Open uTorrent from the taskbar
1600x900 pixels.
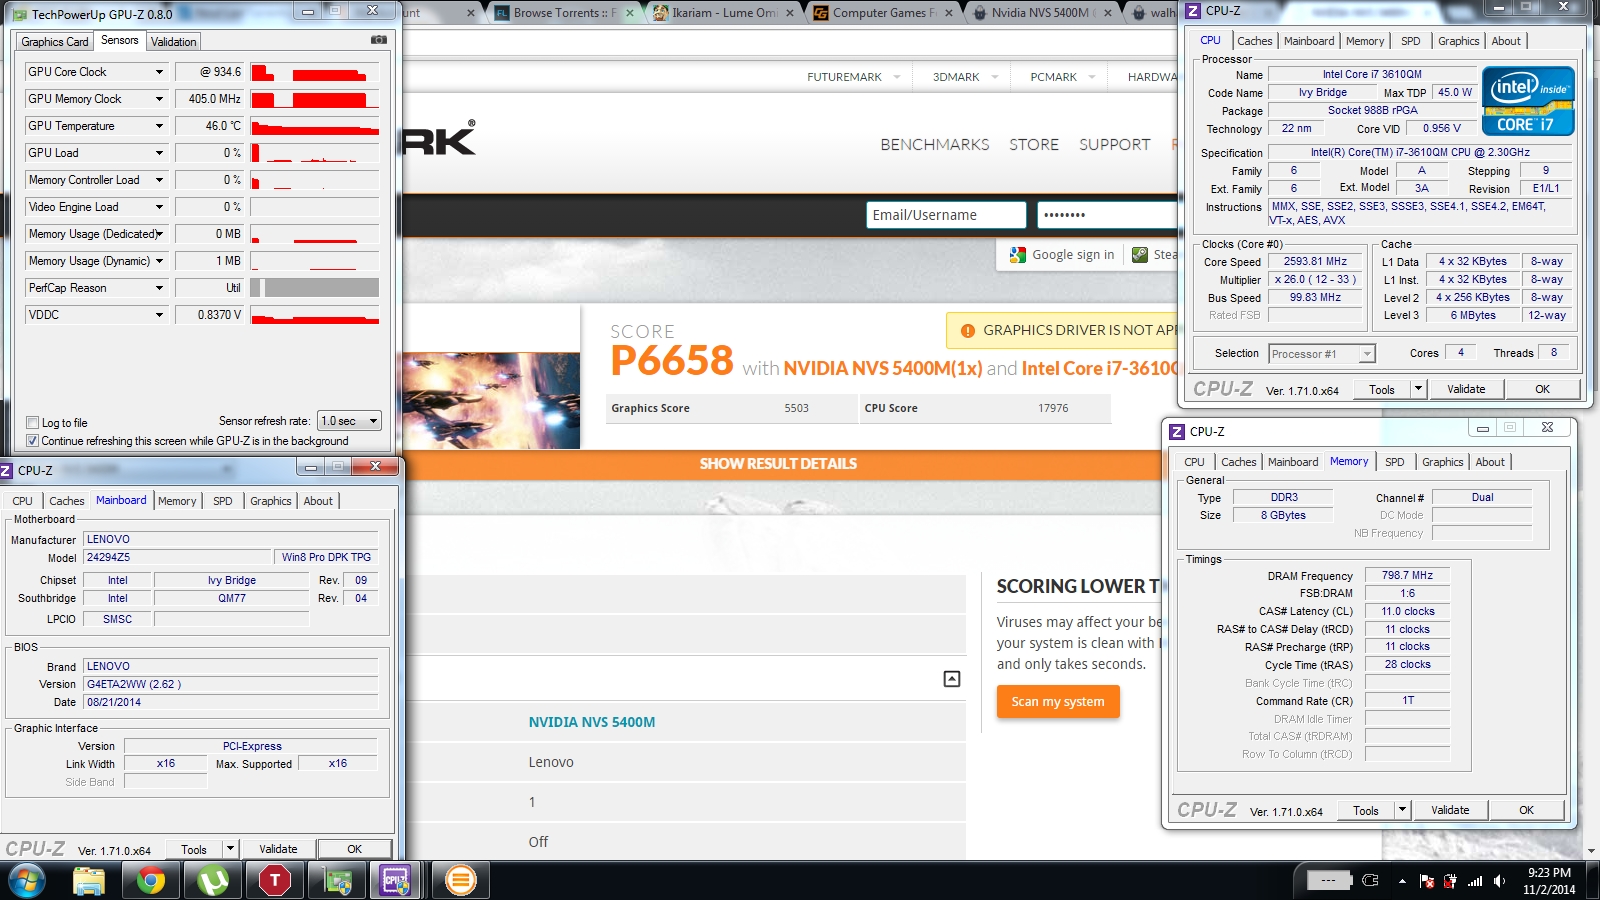(x=213, y=881)
